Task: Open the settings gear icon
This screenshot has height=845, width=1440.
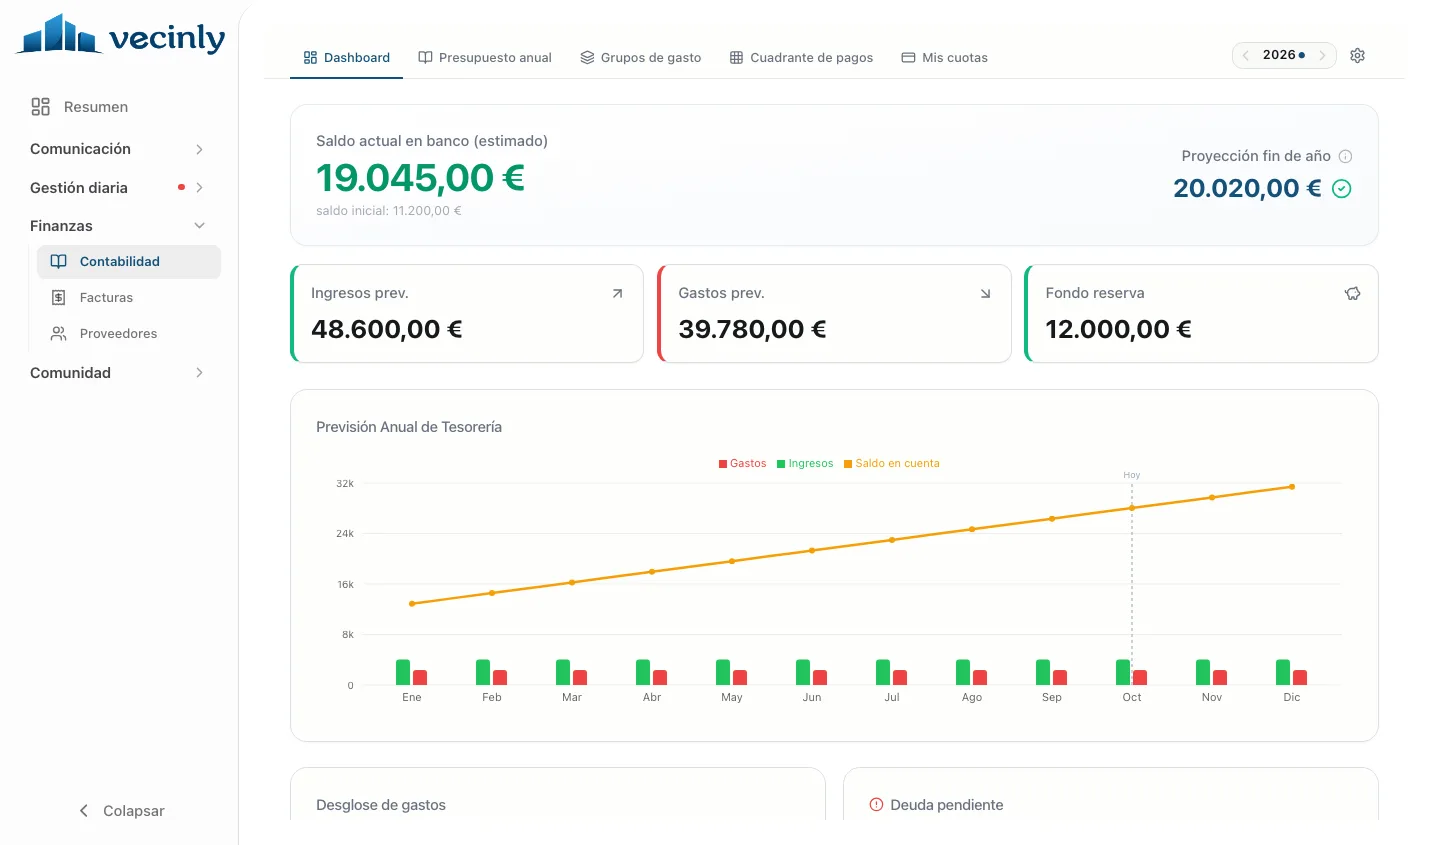Action: click(1357, 56)
